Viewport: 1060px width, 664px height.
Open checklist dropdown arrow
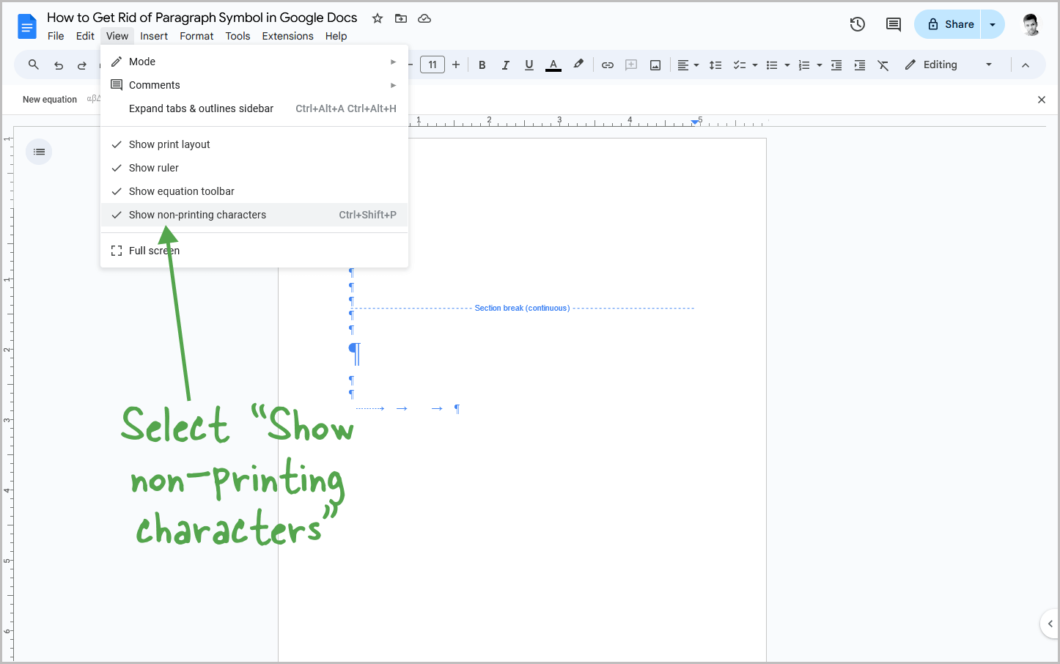(754, 65)
